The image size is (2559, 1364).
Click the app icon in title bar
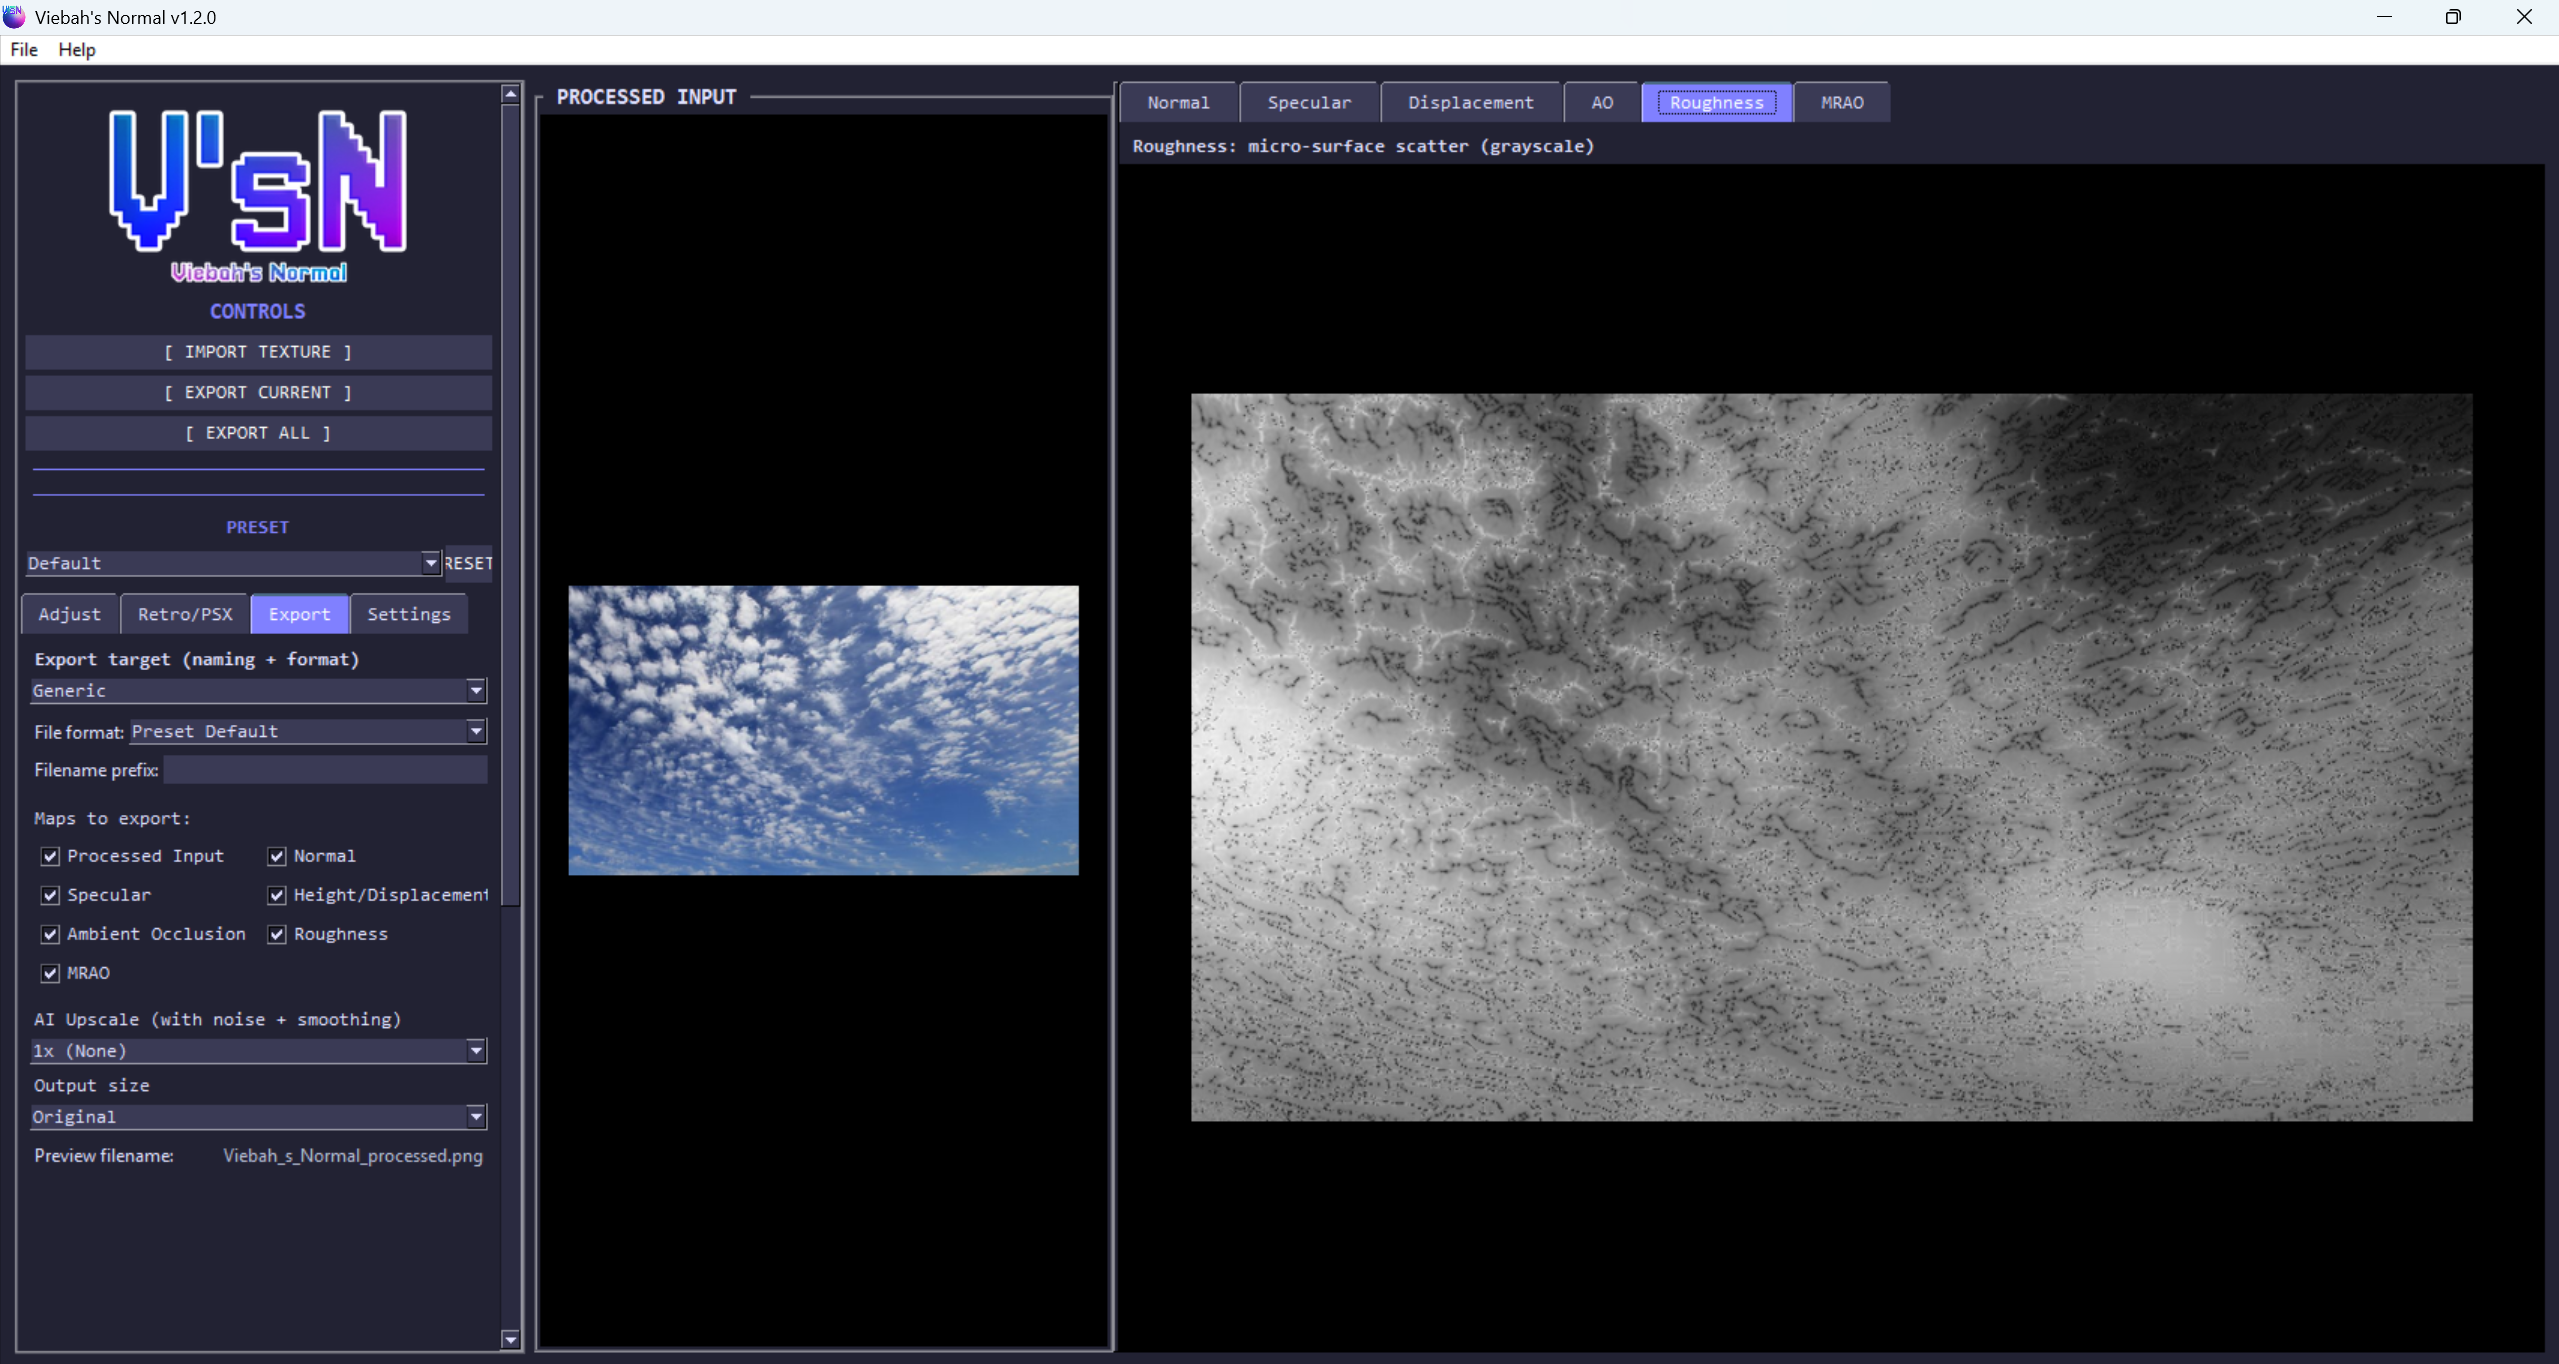click(14, 17)
